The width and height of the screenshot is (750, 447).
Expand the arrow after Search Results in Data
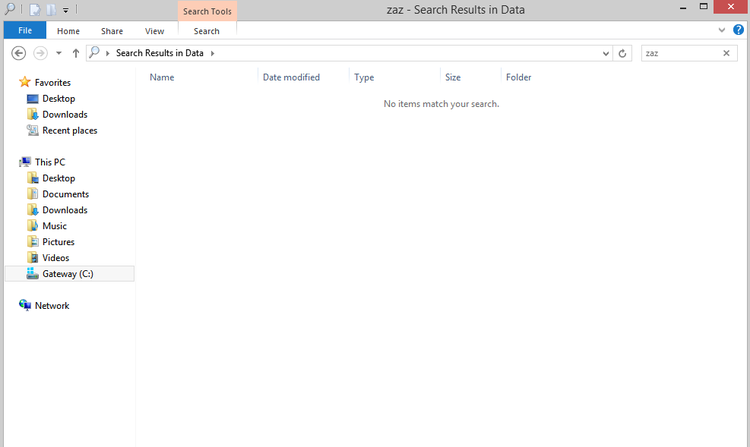point(212,53)
